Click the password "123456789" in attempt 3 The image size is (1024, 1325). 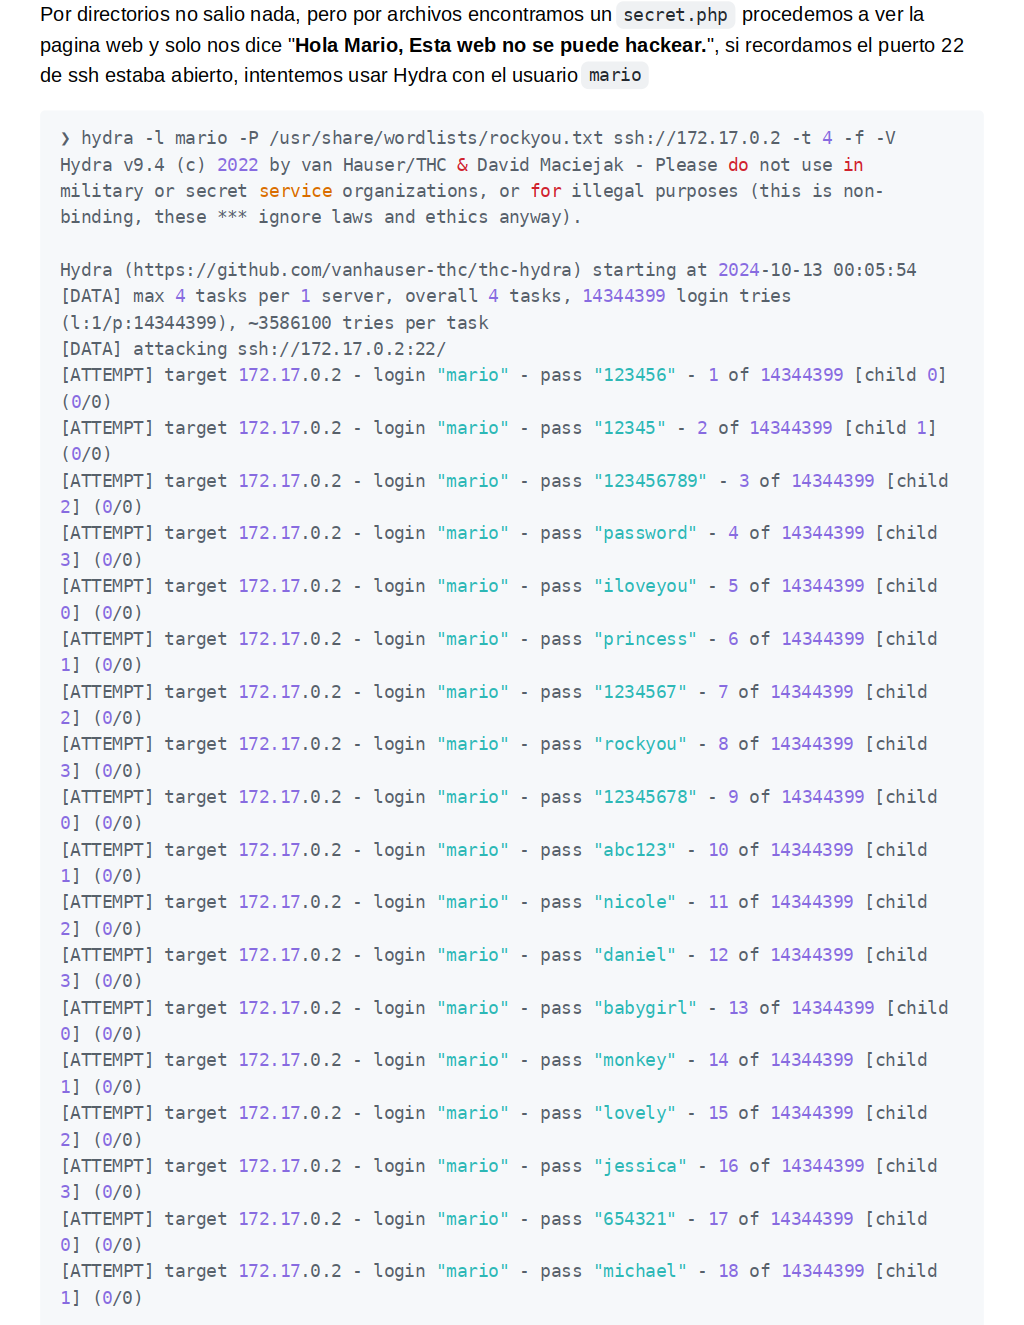651,481
